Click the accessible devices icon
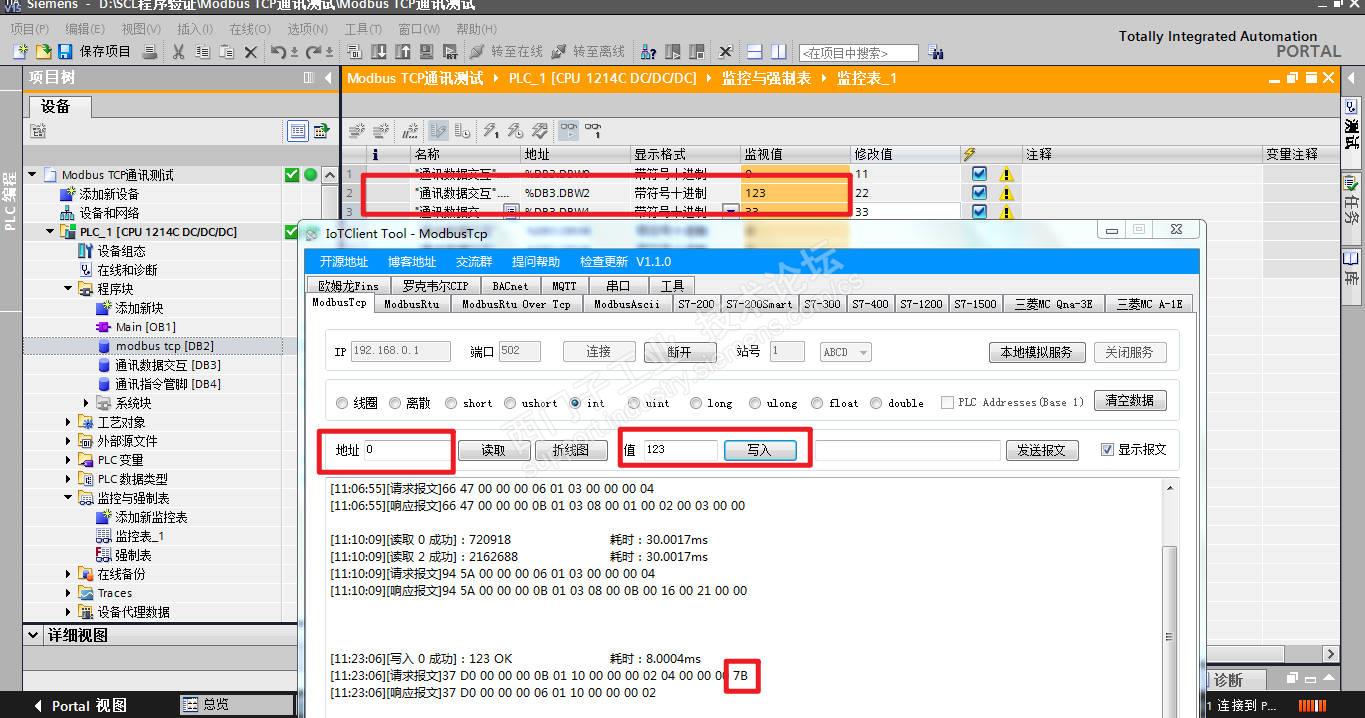Viewport: 1365px width, 718px height. (x=648, y=52)
